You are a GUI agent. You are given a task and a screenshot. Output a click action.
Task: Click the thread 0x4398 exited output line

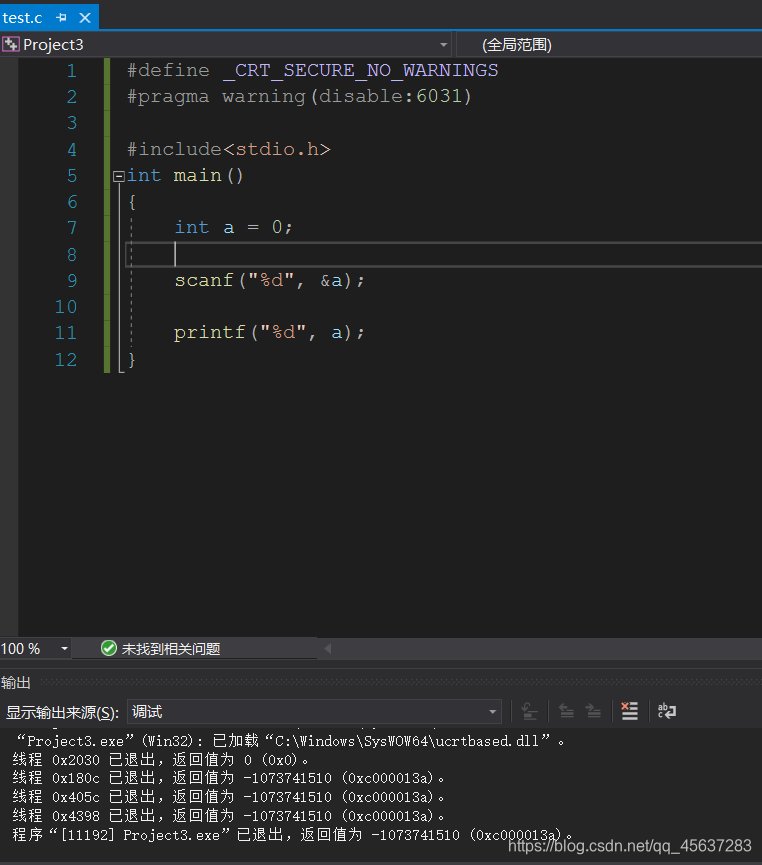coord(228,816)
